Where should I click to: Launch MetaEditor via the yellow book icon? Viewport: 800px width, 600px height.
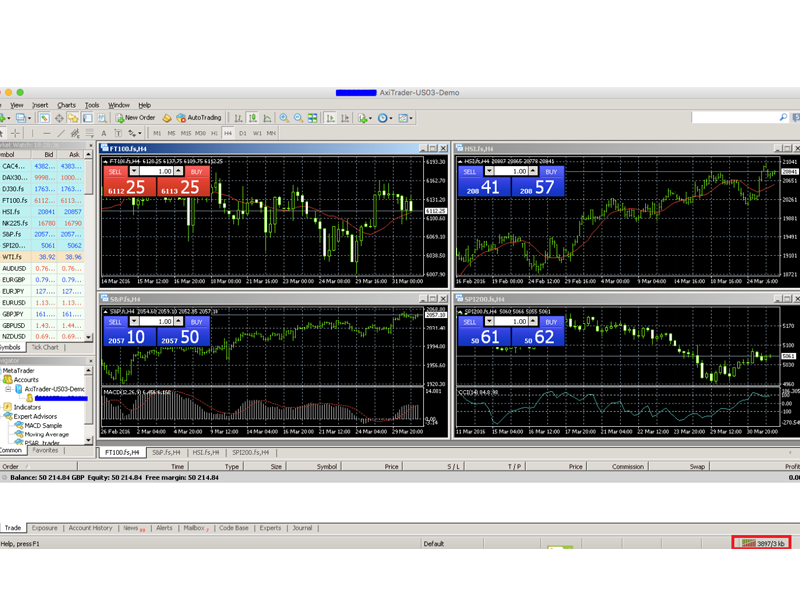point(166,118)
